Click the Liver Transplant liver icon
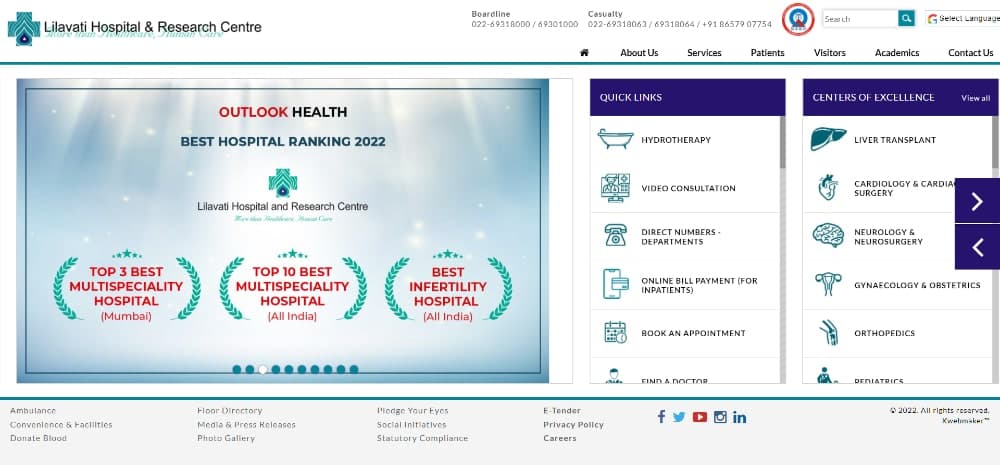The height and width of the screenshot is (465, 1000). click(828, 139)
